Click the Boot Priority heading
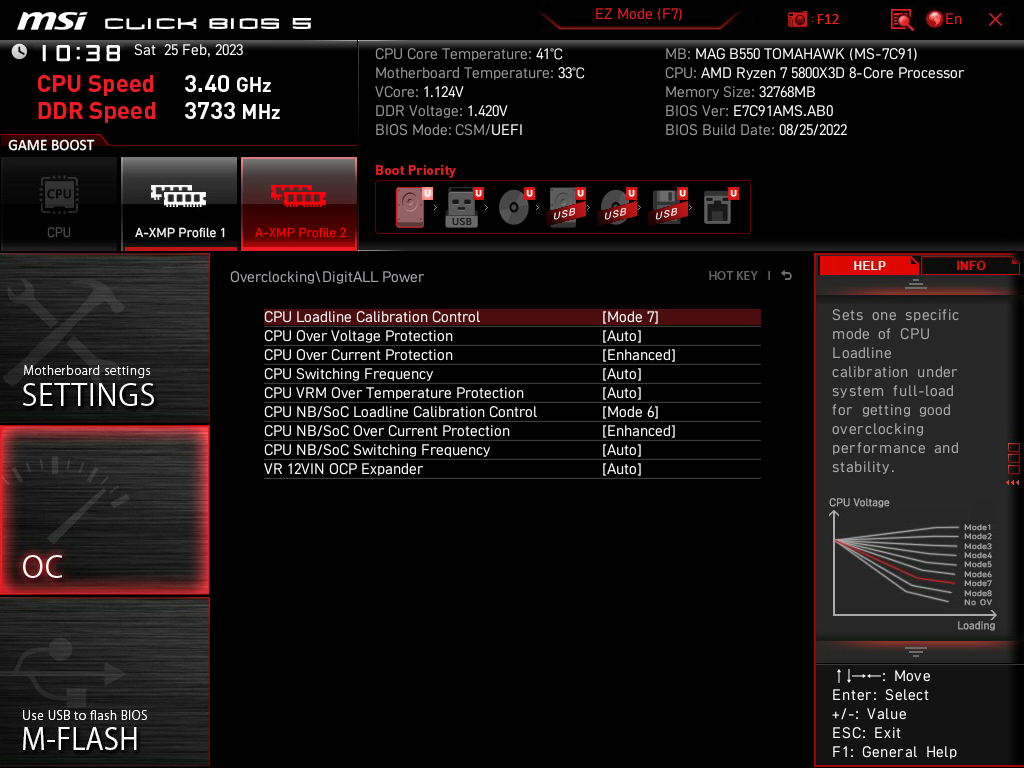This screenshot has height=768, width=1024. pyautogui.click(x=415, y=170)
